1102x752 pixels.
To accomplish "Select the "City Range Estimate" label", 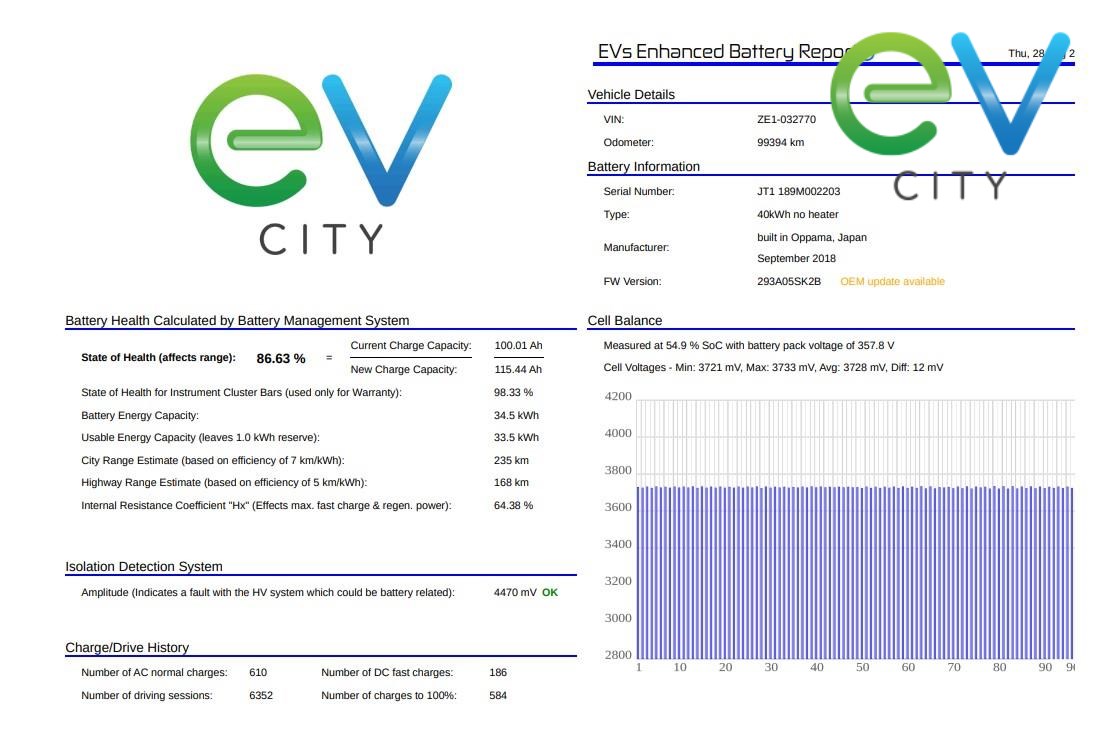I will click(213, 460).
